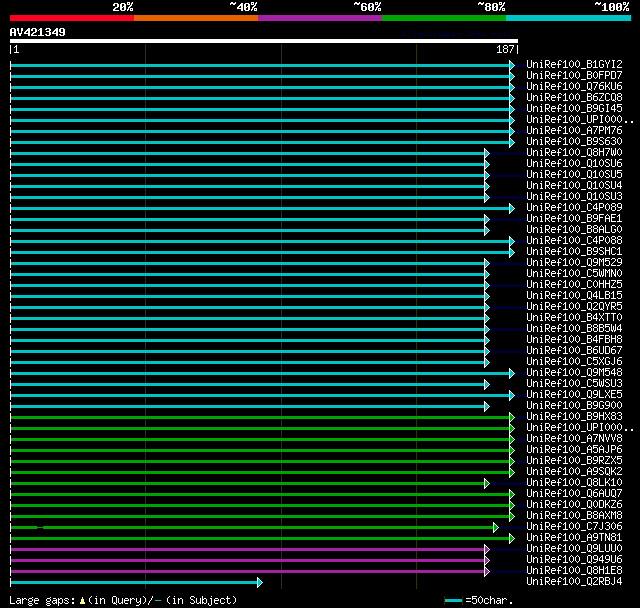Click the UniRef100_Q9LXE5 label
Screen dimensions: 640x608
point(574,395)
